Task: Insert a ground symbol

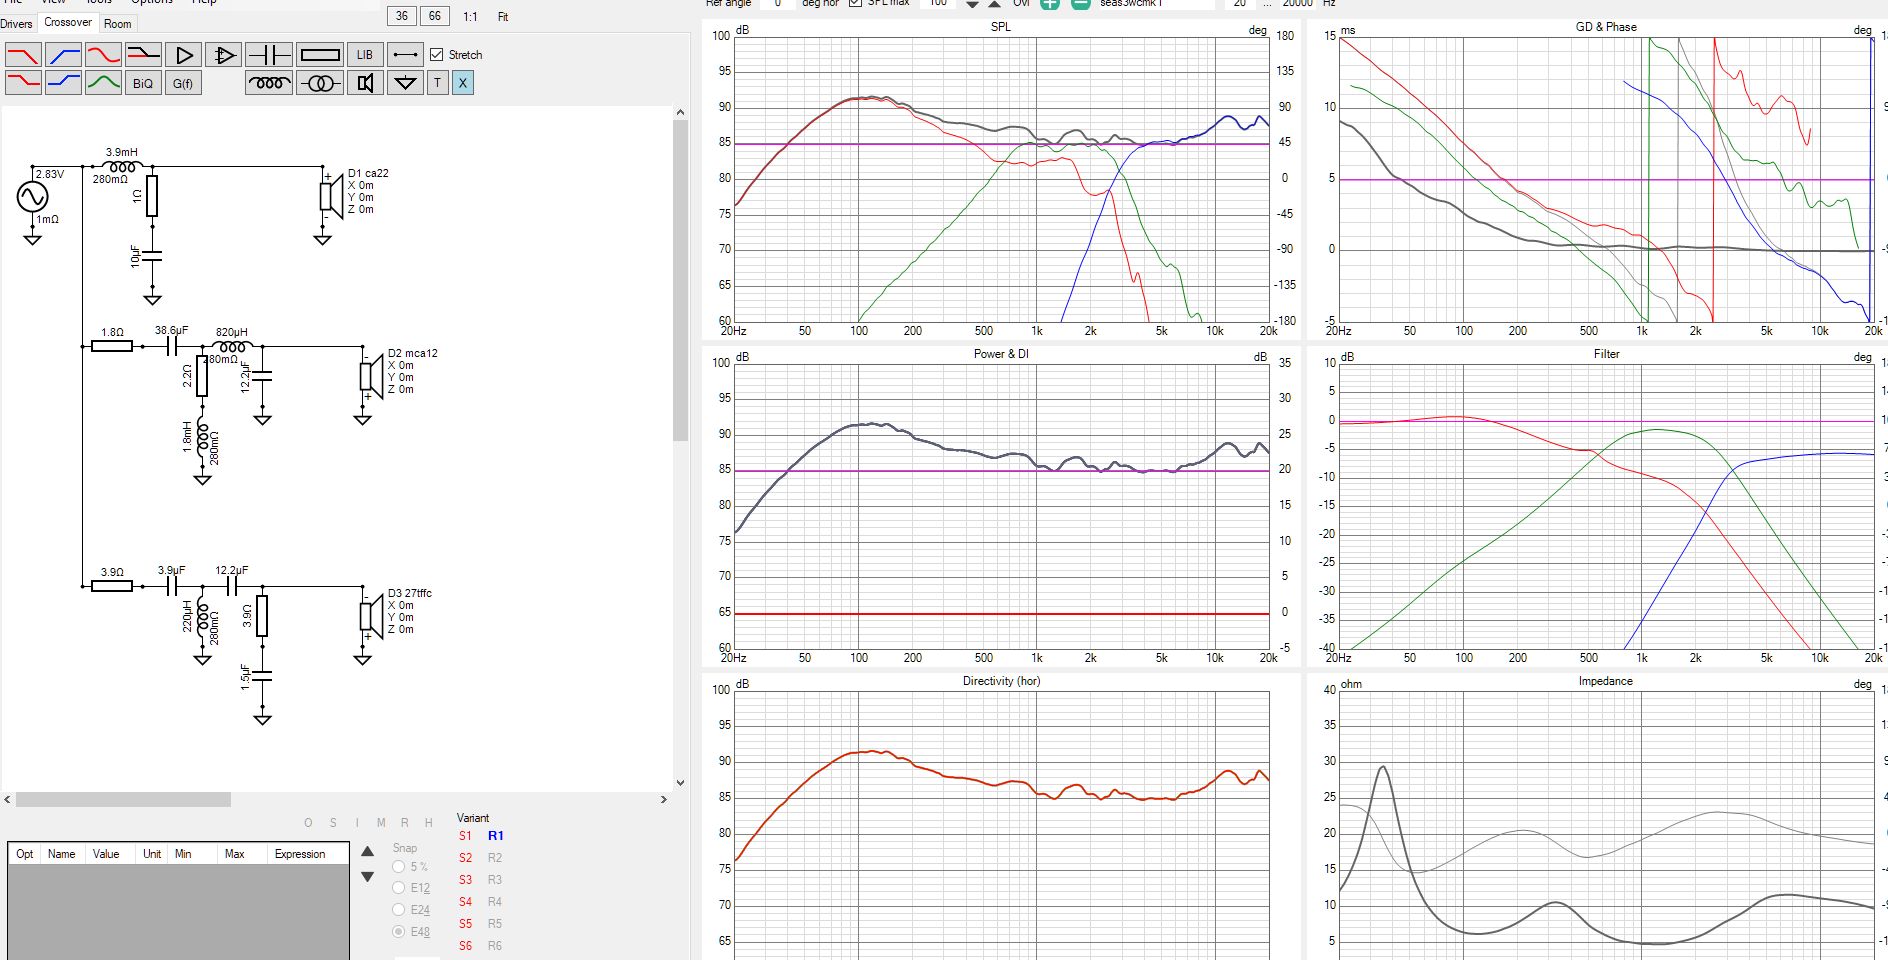Action: coord(405,83)
